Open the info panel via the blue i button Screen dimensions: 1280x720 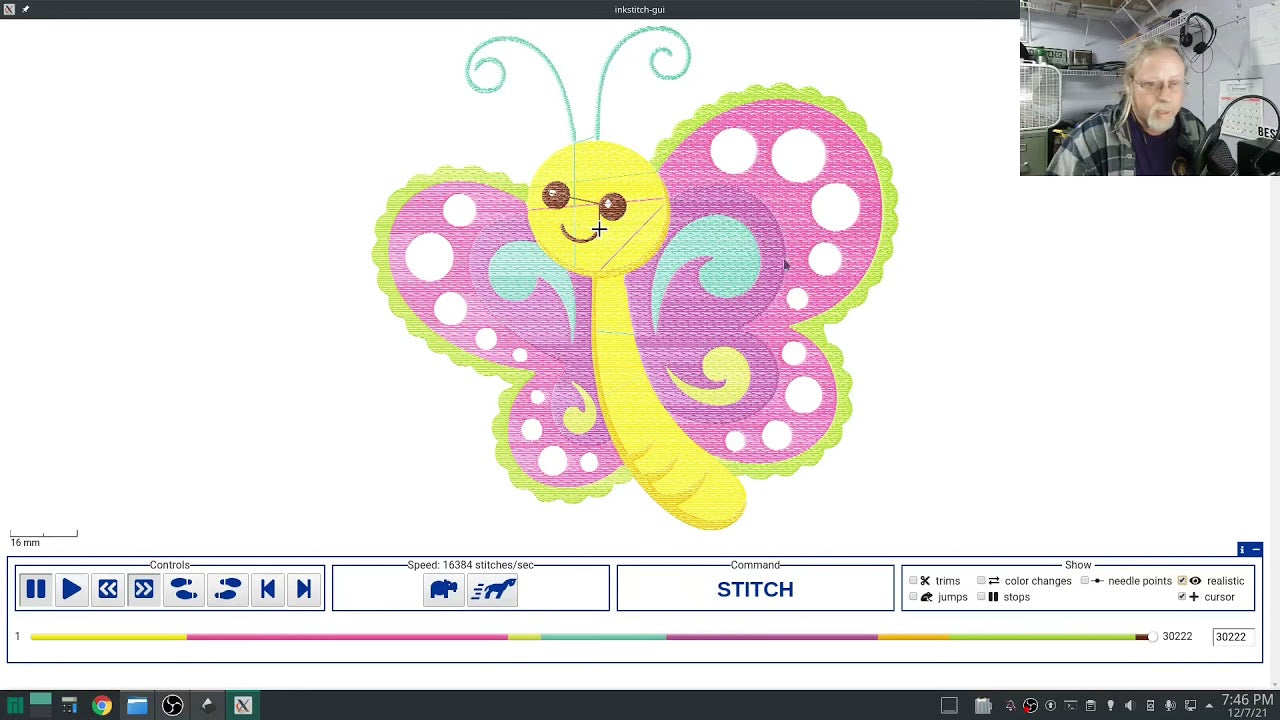tap(1242, 549)
